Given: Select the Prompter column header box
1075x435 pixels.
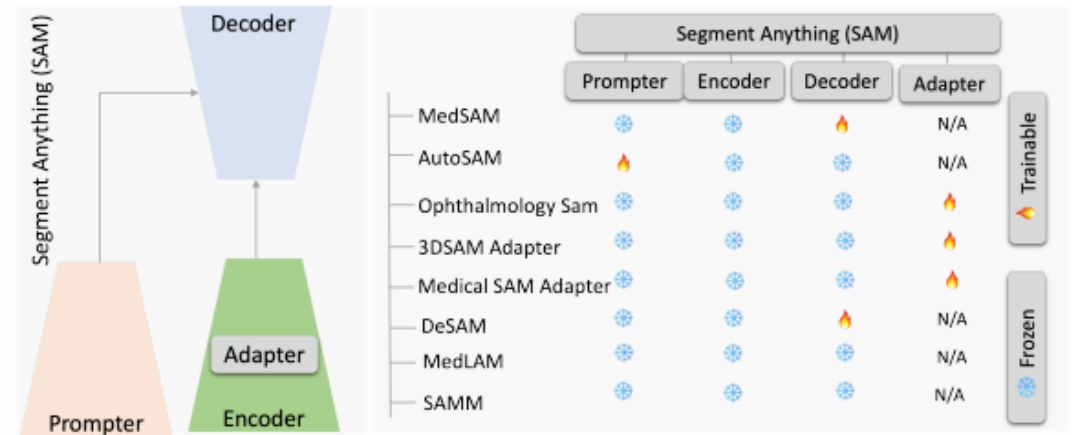Looking at the screenshot, I should [623, 82].
